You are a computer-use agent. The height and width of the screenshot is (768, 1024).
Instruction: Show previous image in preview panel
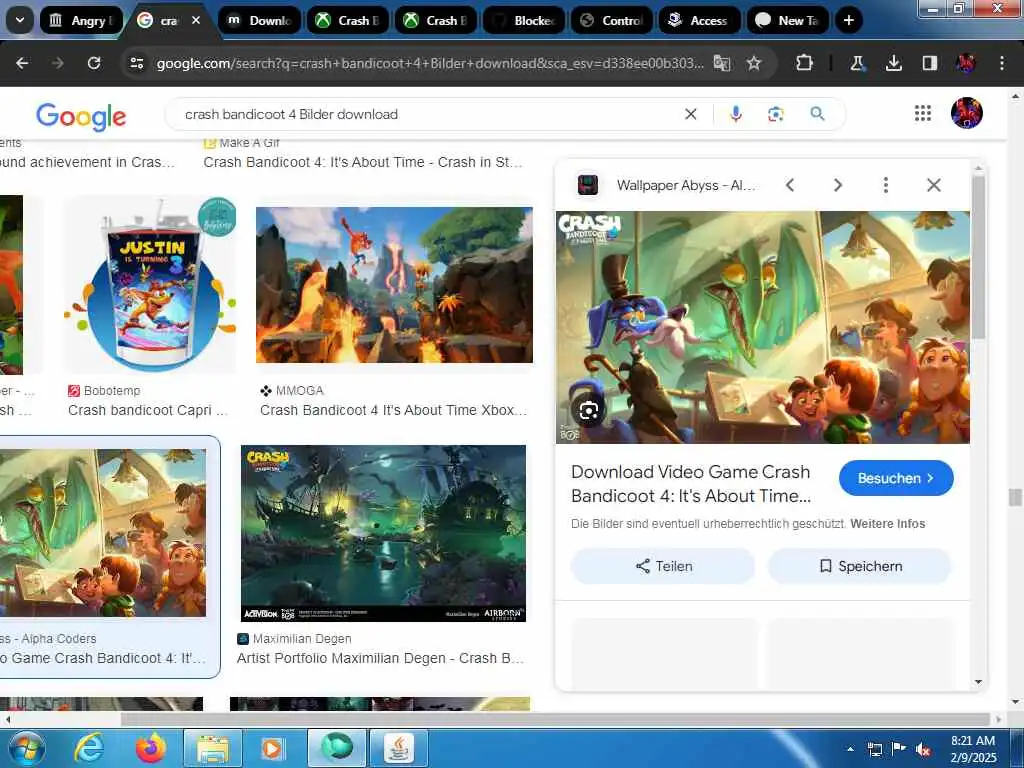(790, 185)
